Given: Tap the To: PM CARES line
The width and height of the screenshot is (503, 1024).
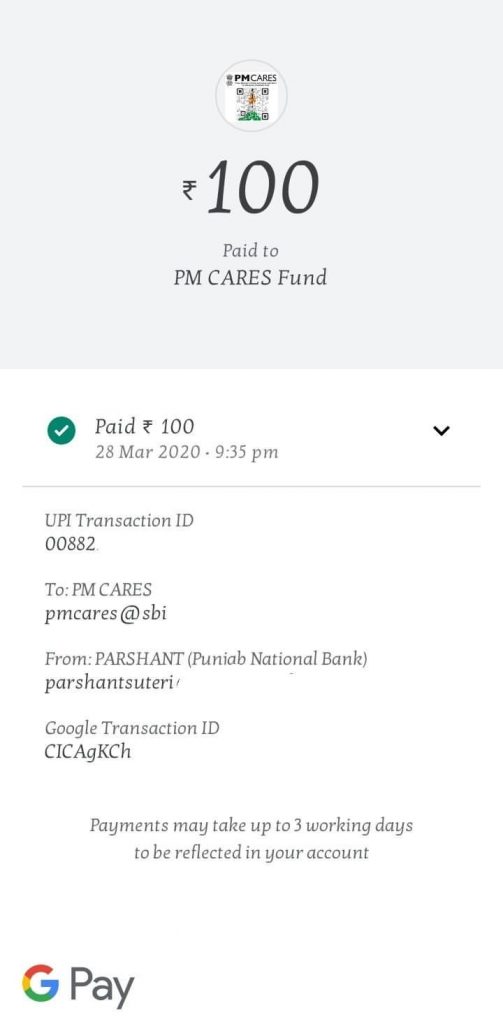Looking at the screenshot, I should pyautogui.click(x=98, y=590).
